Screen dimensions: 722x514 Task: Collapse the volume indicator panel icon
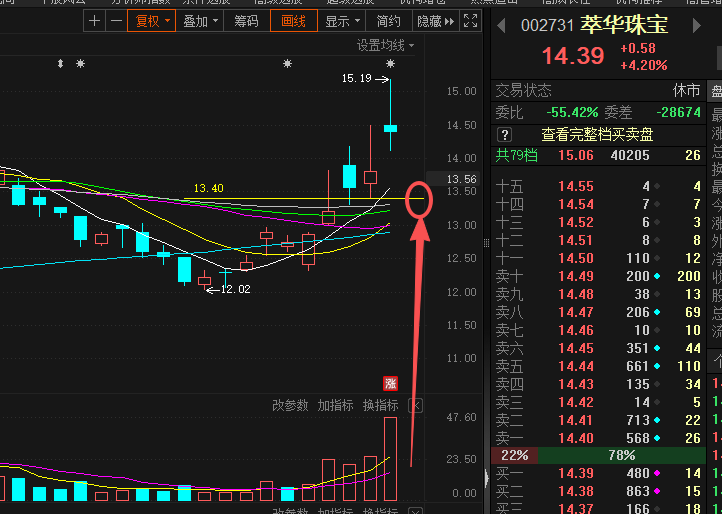coord(416,406)
